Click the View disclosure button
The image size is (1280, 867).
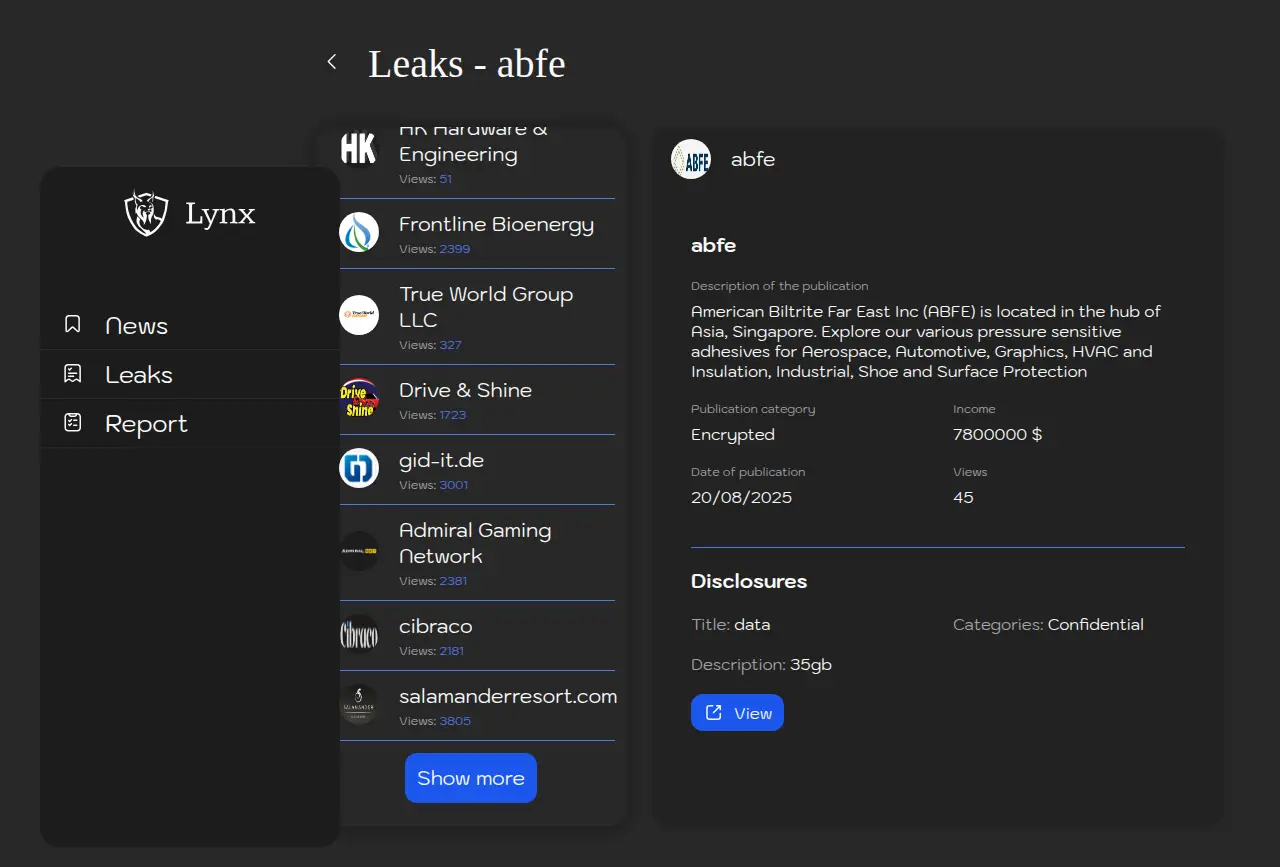[737, 713]
